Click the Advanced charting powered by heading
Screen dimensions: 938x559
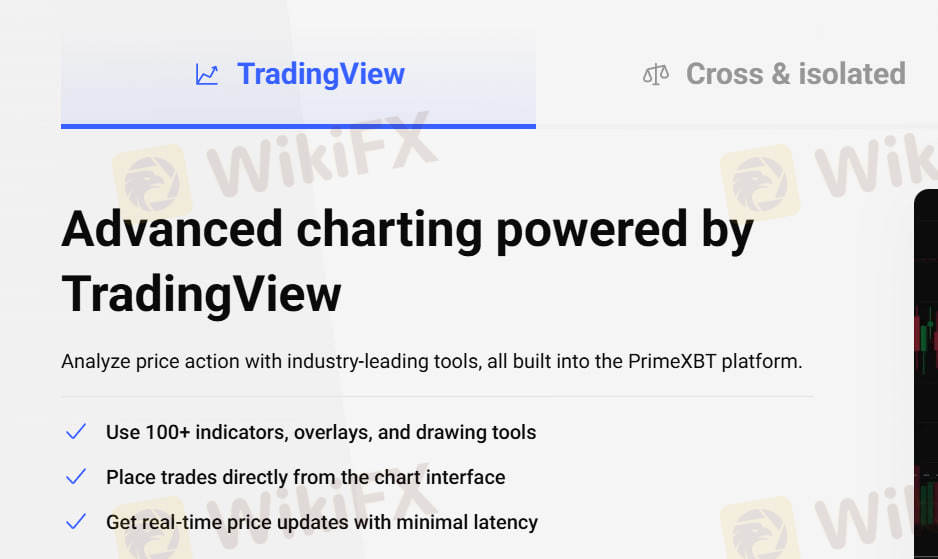click(407, 230)
